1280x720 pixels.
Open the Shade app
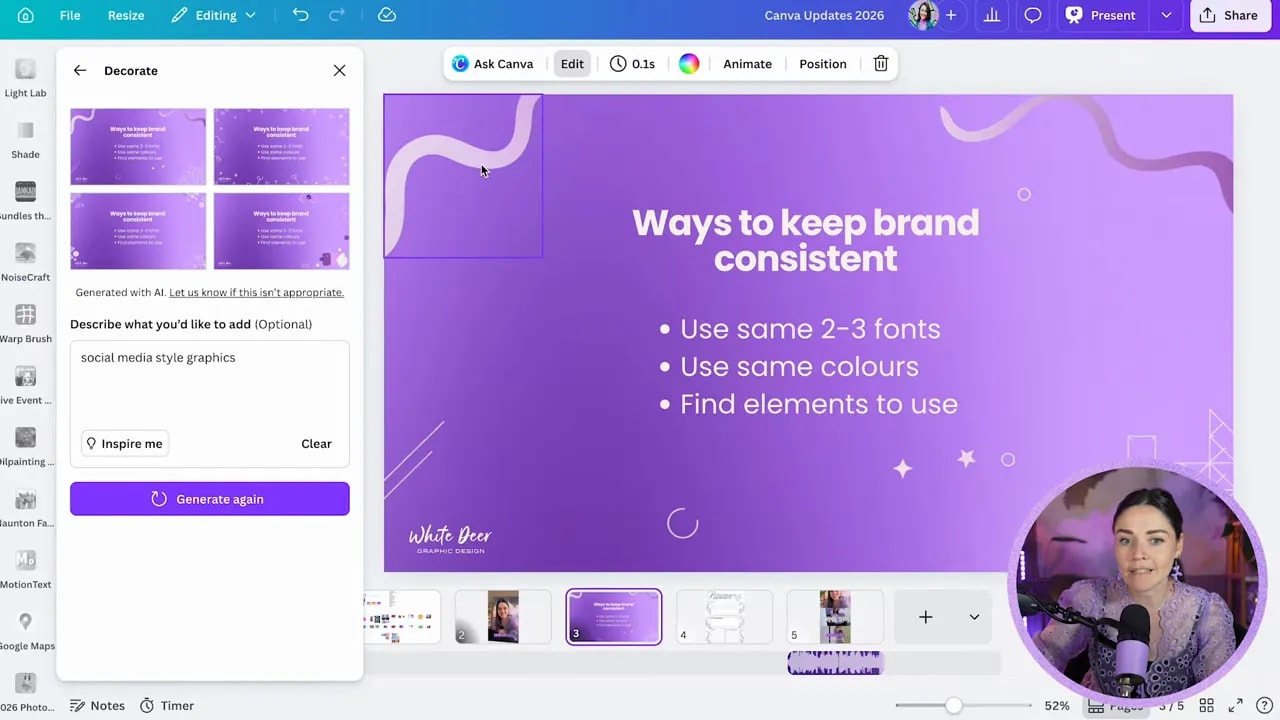click(25, 140)
